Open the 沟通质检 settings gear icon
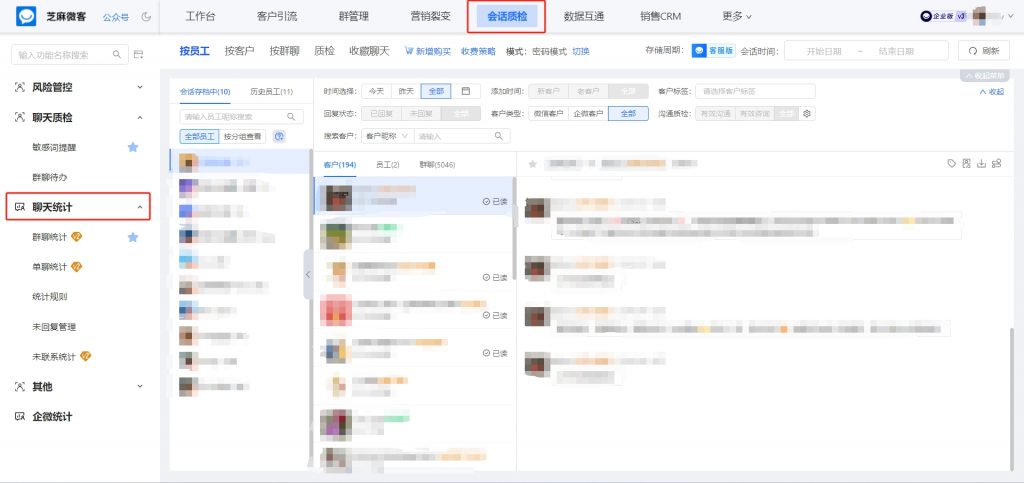Image resolution: width=1024 pixels, height=483 pixels. (807, 113)
